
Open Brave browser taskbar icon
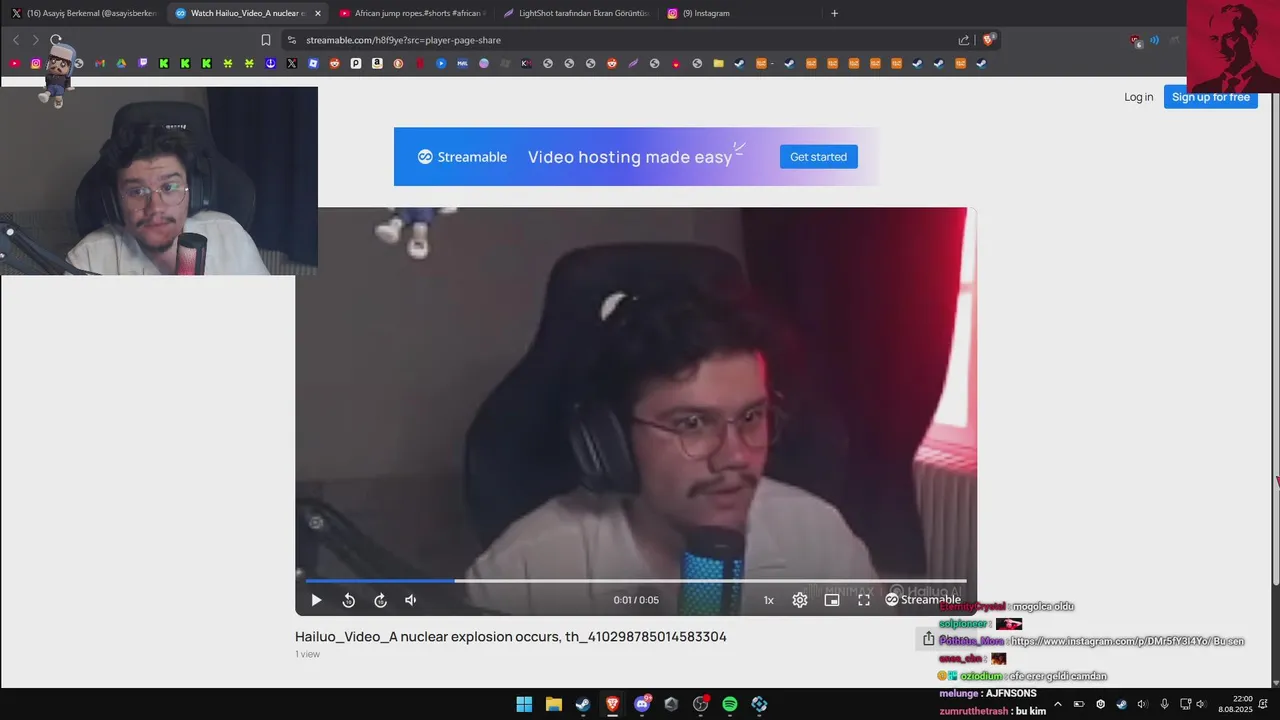[x=612, y=704]
